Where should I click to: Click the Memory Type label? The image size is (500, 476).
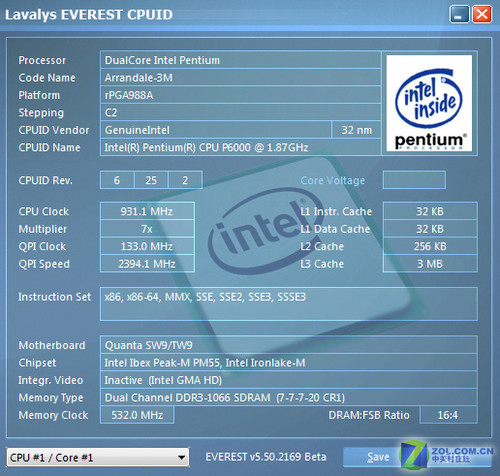(x=51, y=398)
